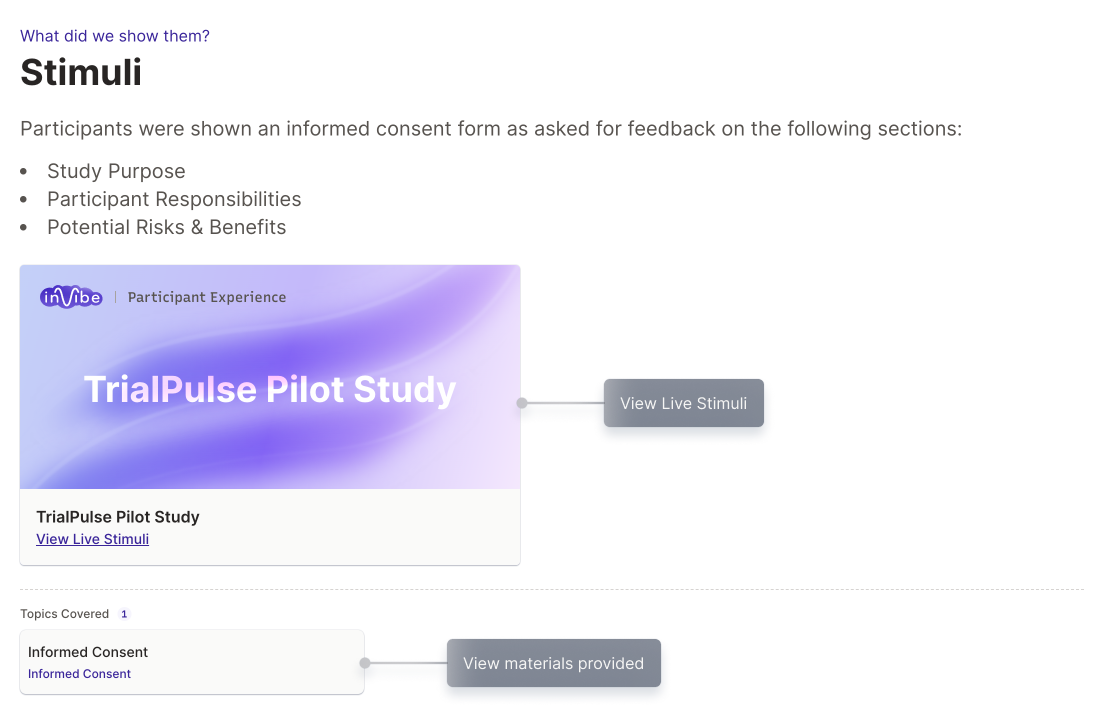Viewport: 1093px width, 722px height.
Task: Click the inVibe logo in the banner
Action: [71, 297]
